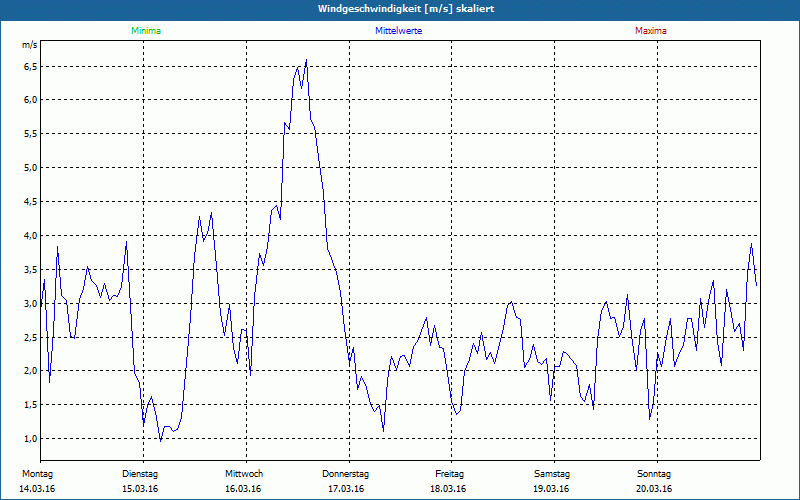
Task: Click the 1,0 y-axis value
Action: (x=31, y=438)
